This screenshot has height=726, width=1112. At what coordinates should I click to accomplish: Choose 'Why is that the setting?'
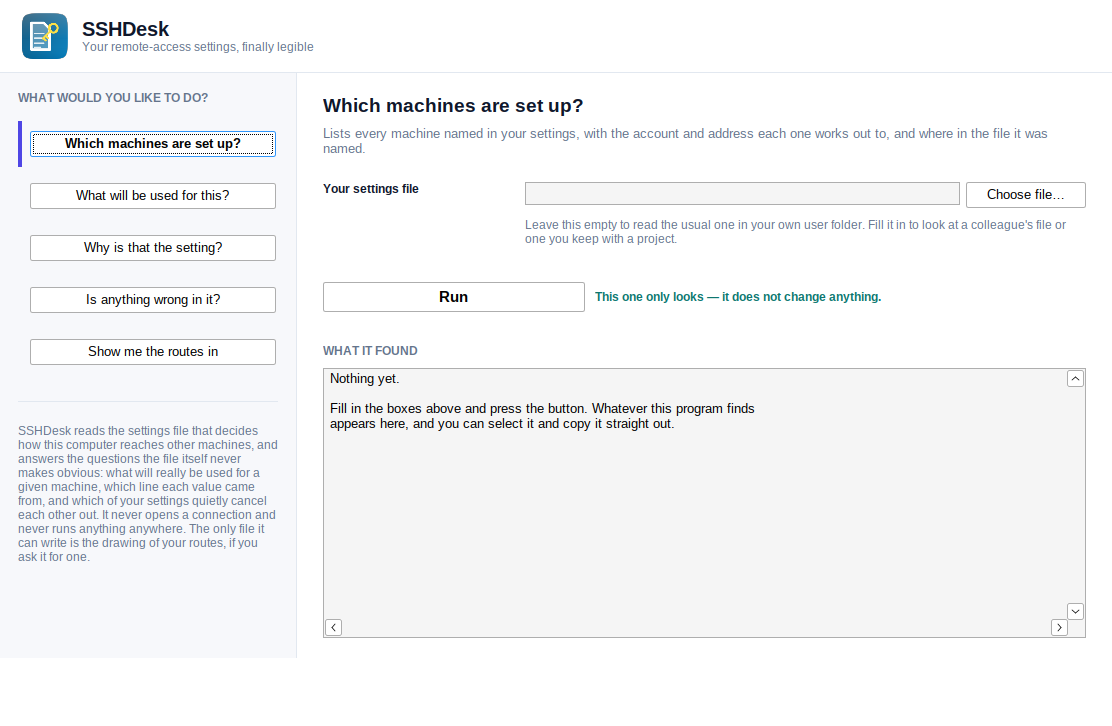point(152,248)
